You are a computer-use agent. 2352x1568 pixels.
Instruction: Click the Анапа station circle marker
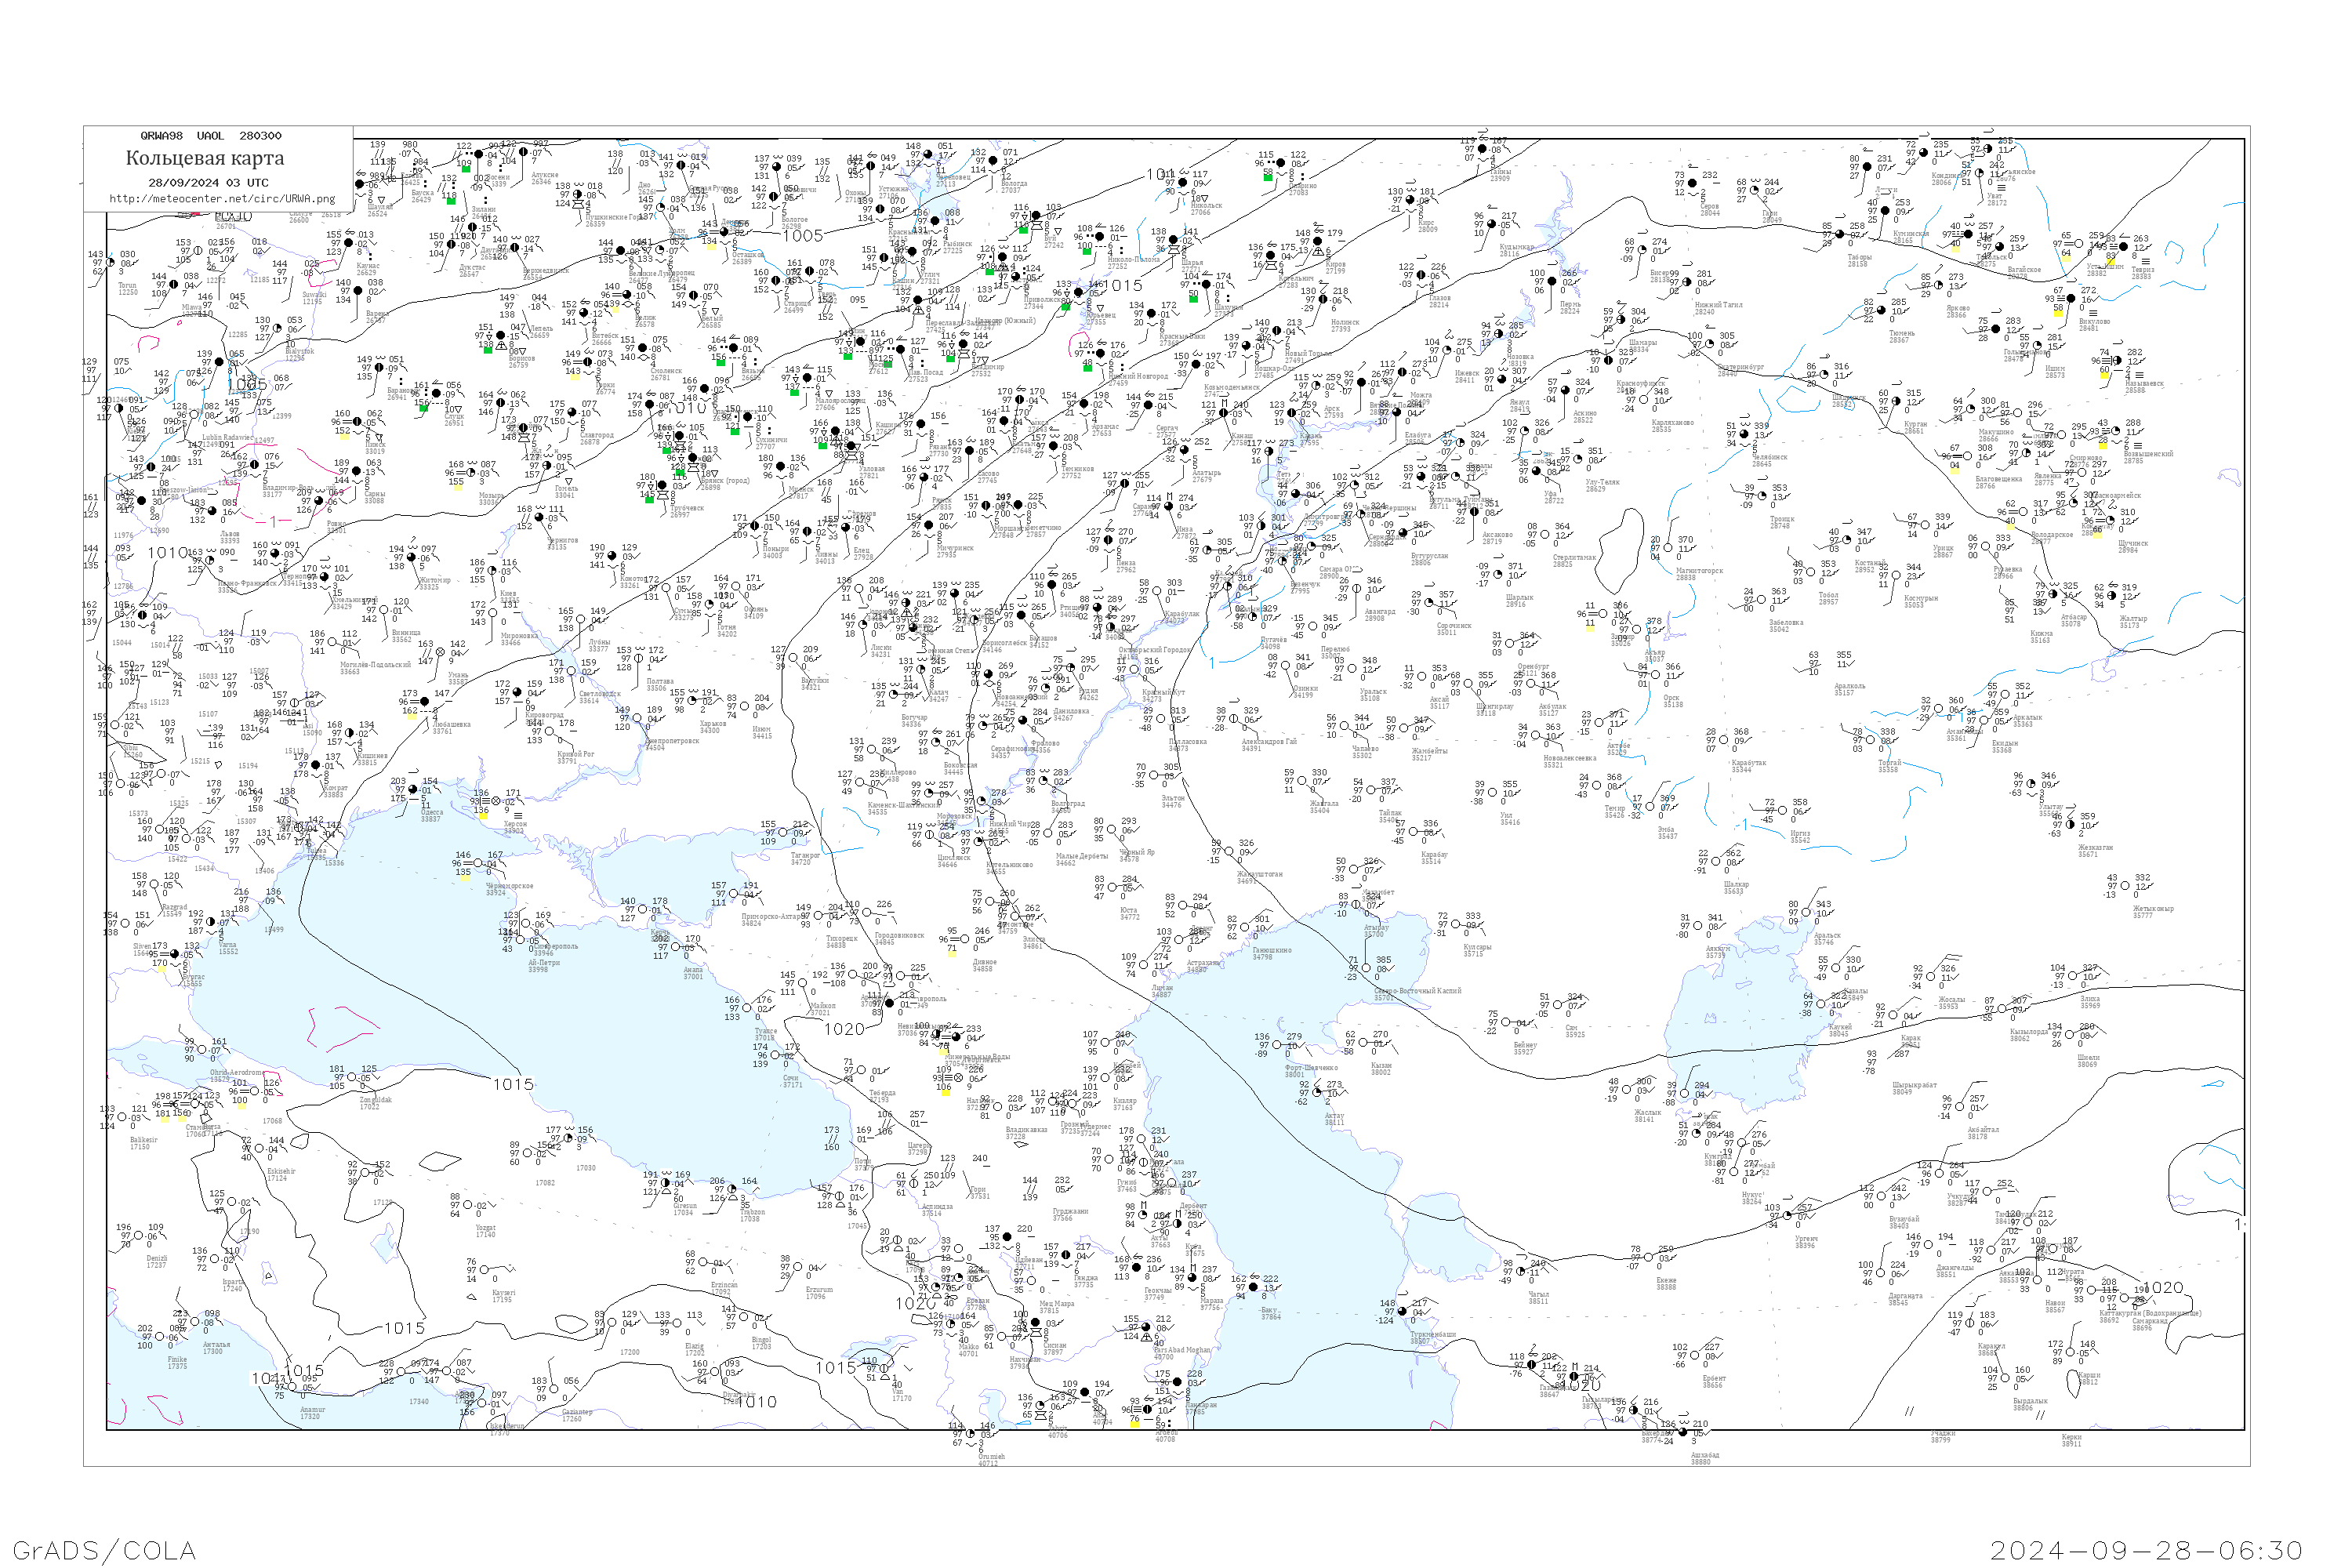676,947
